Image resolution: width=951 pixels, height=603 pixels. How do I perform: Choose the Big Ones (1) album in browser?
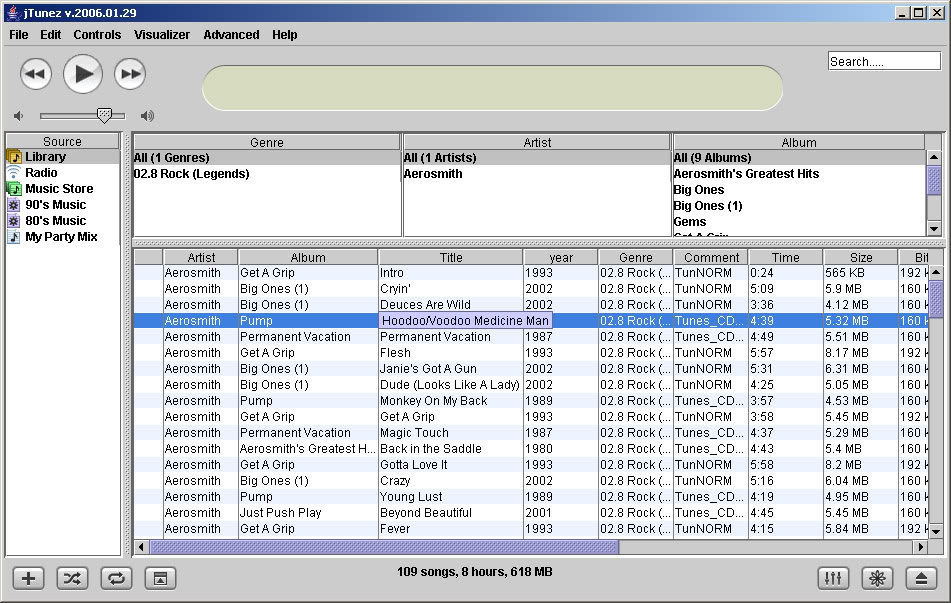[799, 206]
